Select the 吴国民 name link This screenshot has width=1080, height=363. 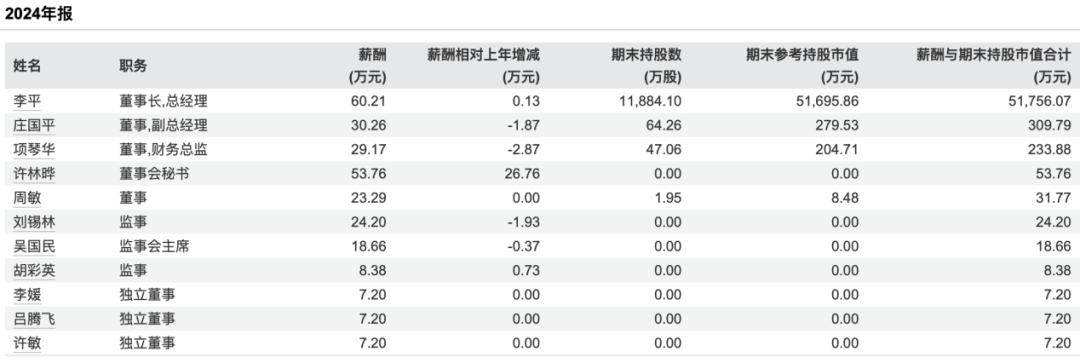(x=34, y=247)
